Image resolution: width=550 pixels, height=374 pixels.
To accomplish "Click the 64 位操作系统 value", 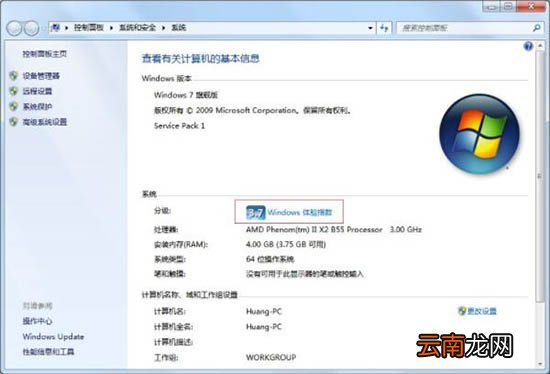I will [x=270, y=259].
